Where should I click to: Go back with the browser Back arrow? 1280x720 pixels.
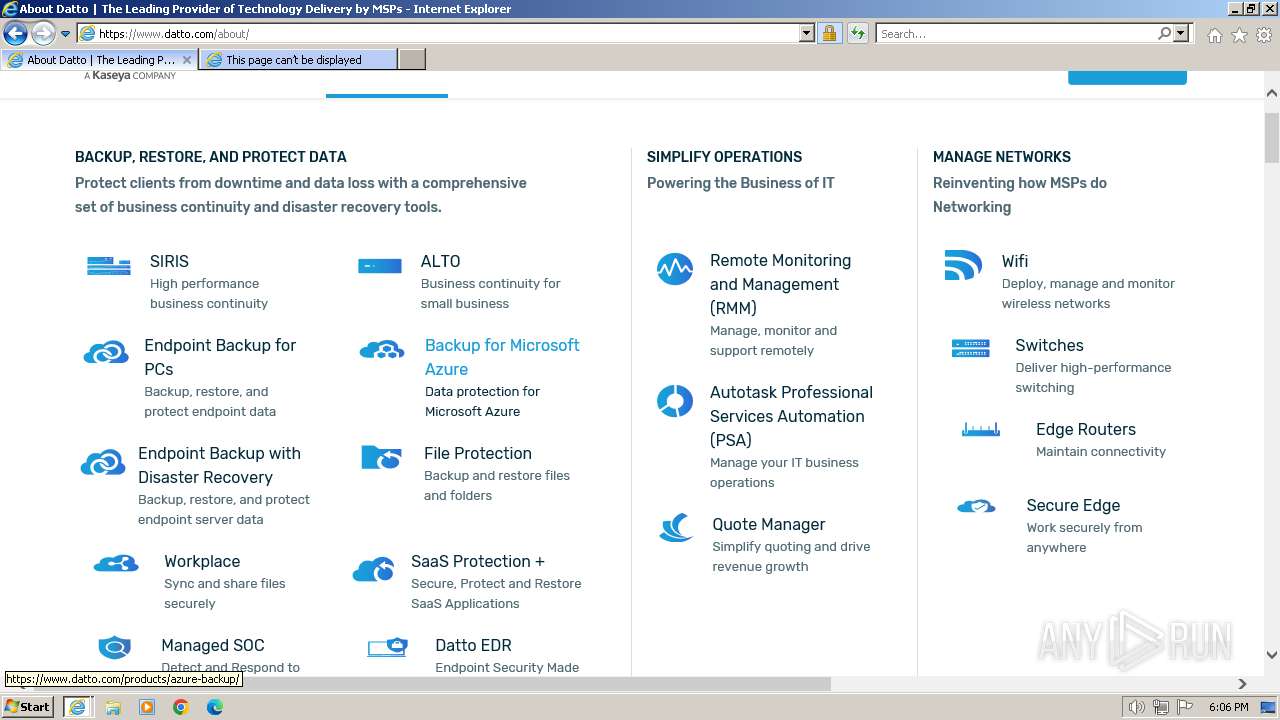pyautogui.click(x=15, y=33)
